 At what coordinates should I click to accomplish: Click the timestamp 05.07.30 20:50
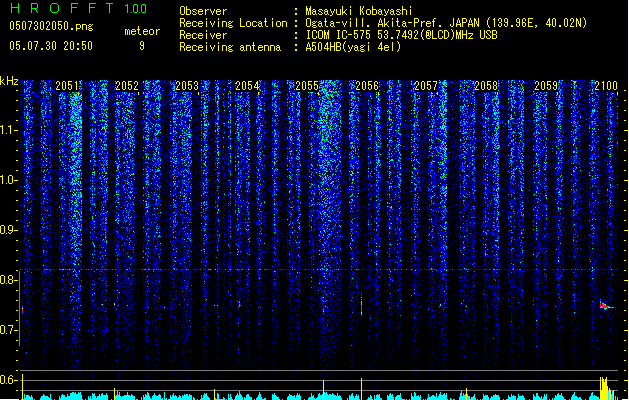click(x=51, y=46)
